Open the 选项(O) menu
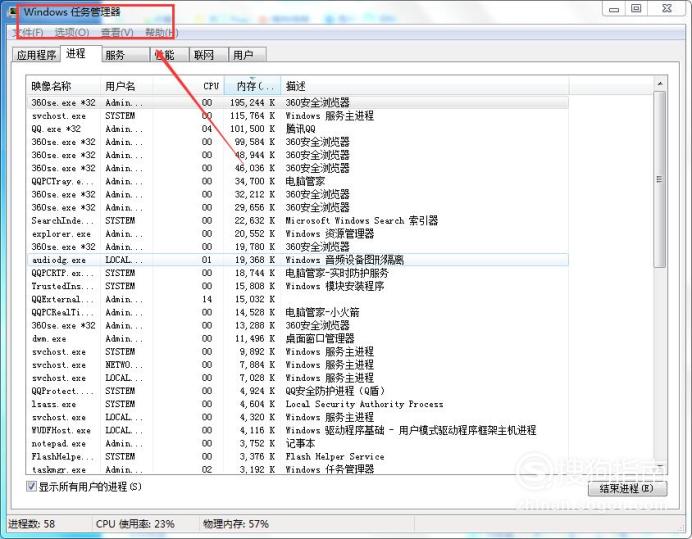Image resolution: width=692 pixels, height=539 pixels. click(x=71, y=33)
